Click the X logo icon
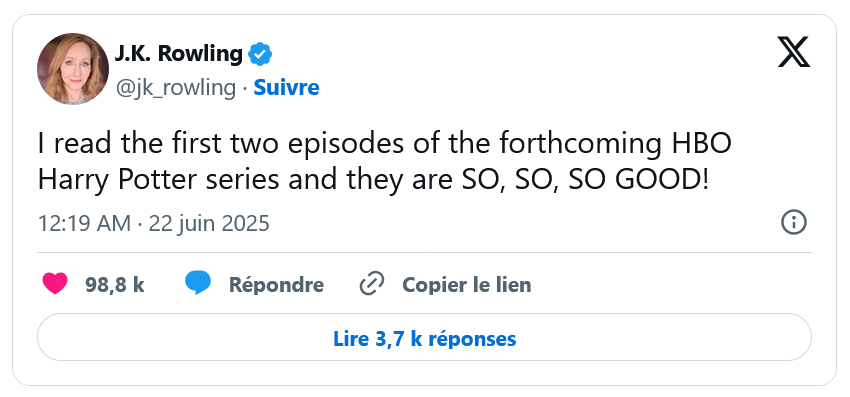Viewport: 850px width, 397px height. pyautogui.click(x=794, y=52)
